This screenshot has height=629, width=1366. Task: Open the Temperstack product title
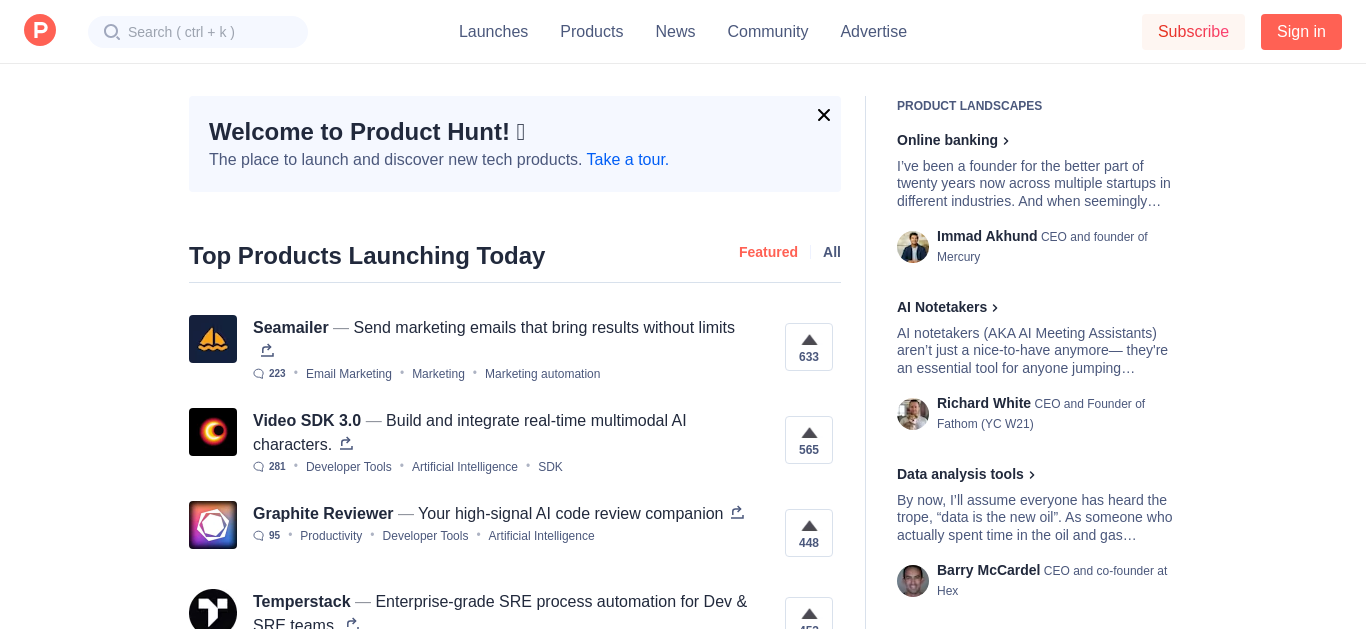click(302, 602)
